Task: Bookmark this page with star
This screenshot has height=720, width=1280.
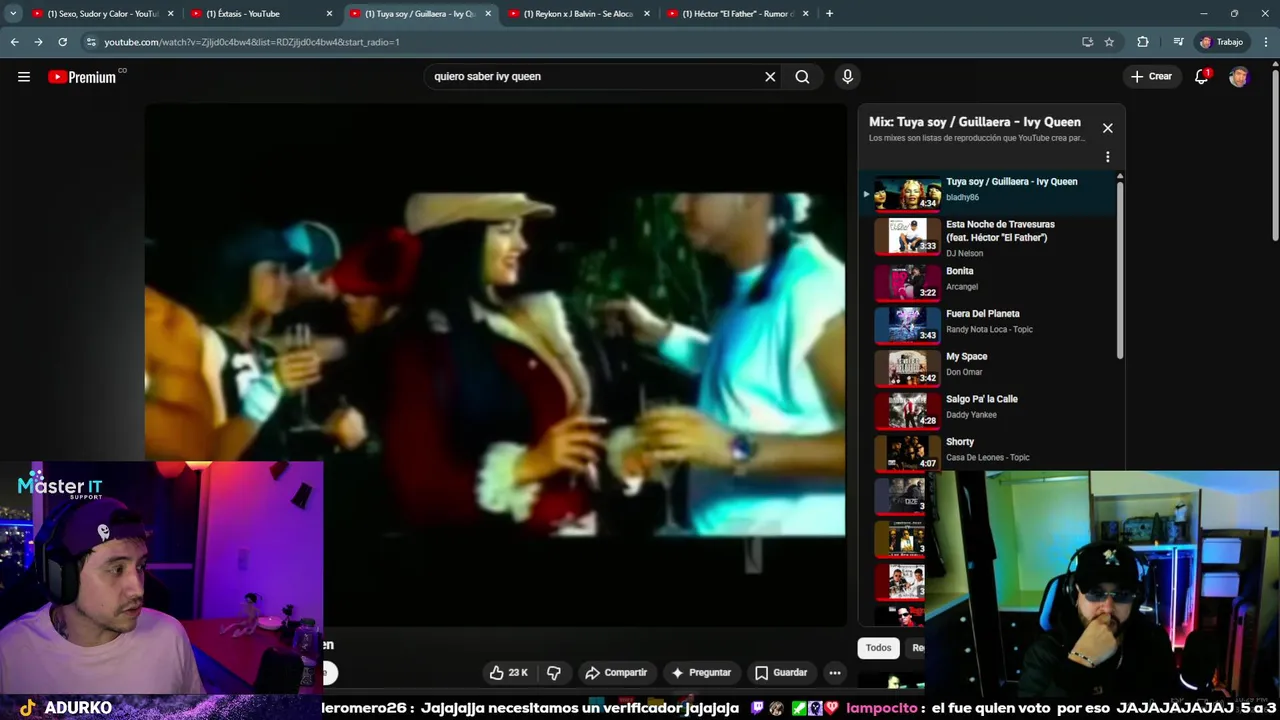Action: point(1109,42)
